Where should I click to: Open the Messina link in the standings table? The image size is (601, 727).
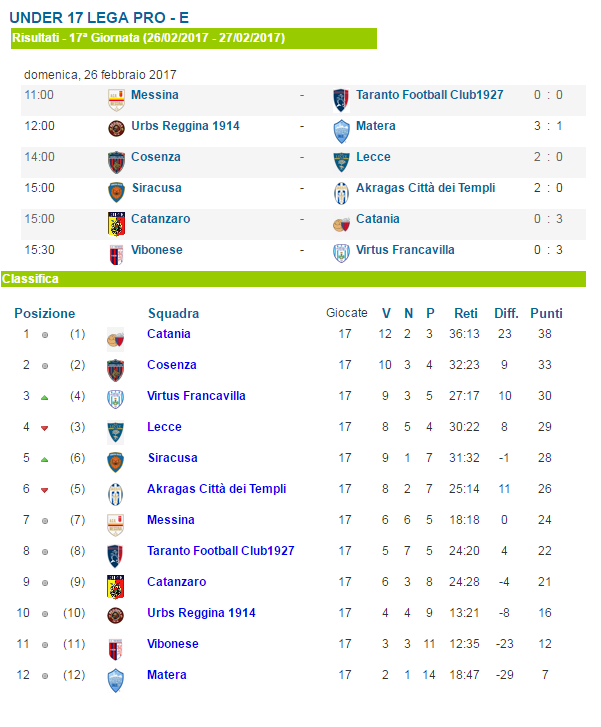(x=171, y=520)
